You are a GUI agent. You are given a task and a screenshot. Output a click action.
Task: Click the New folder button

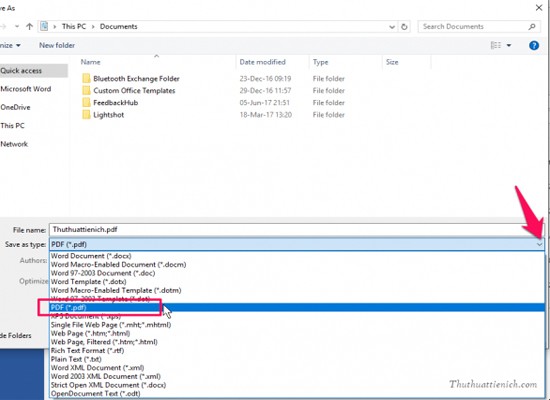click(x=57, y=45)
